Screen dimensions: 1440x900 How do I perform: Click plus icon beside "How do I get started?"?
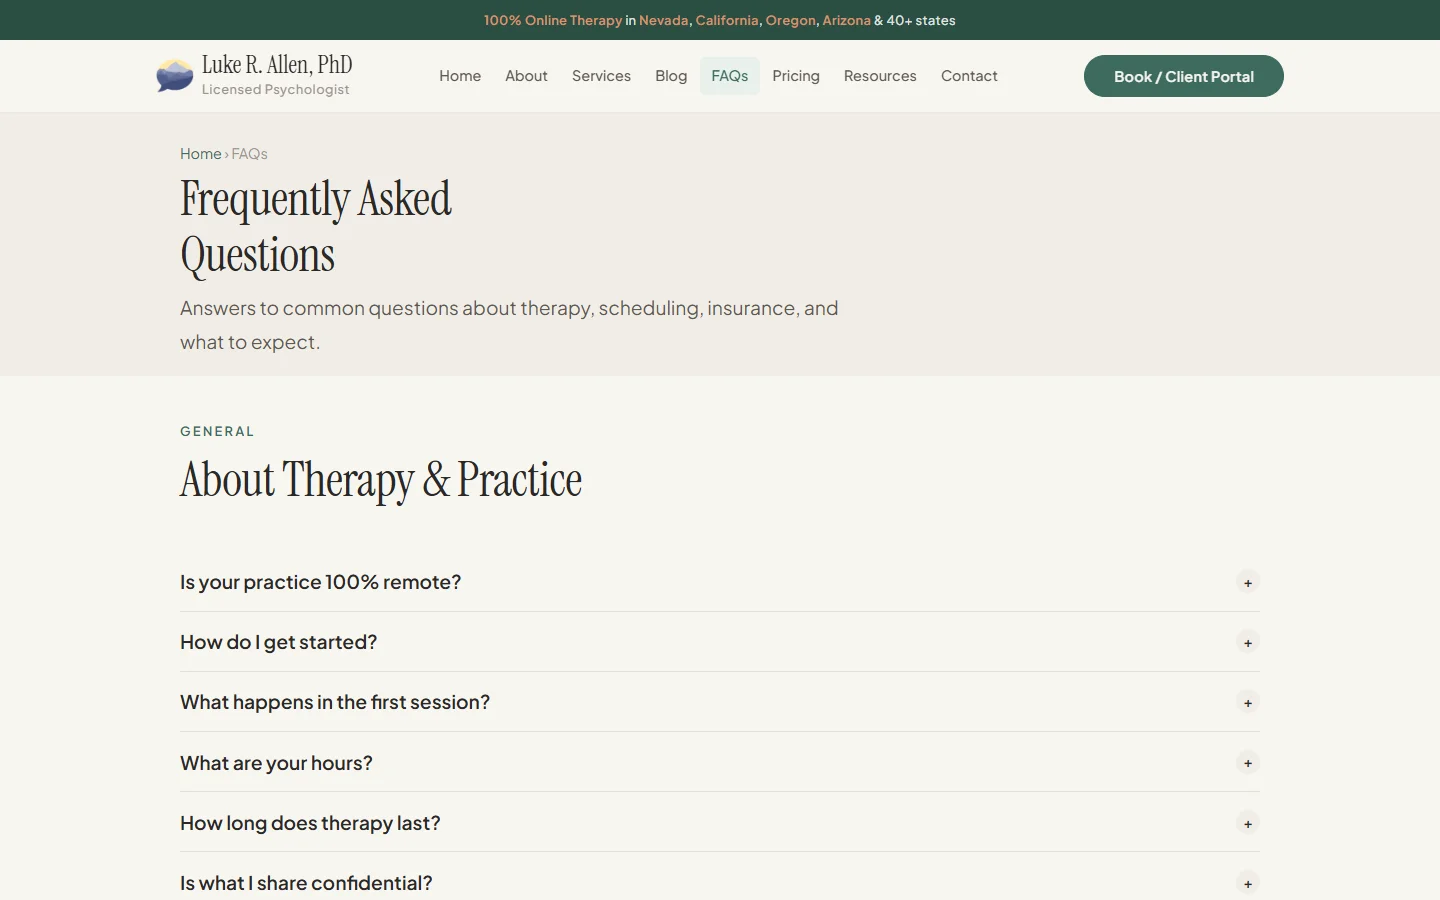point(1247,643)
